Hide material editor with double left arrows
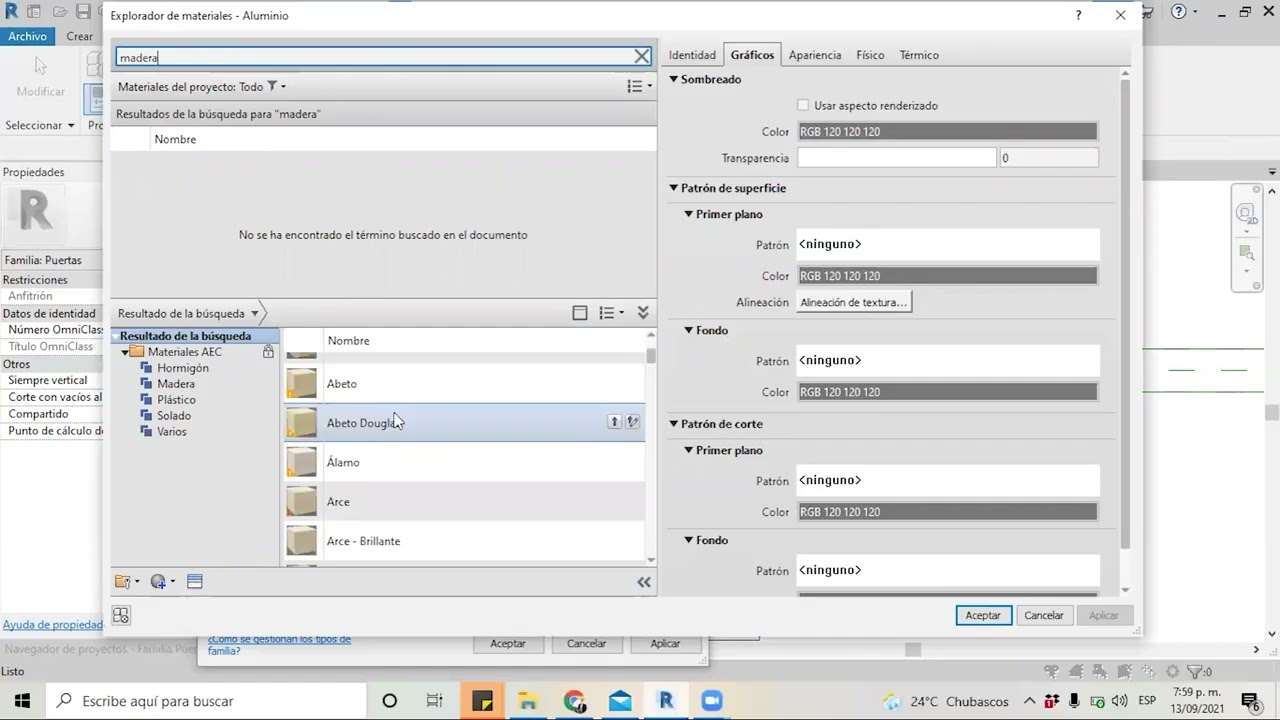This screenshot has width=1280, height=720. point(644,582)
